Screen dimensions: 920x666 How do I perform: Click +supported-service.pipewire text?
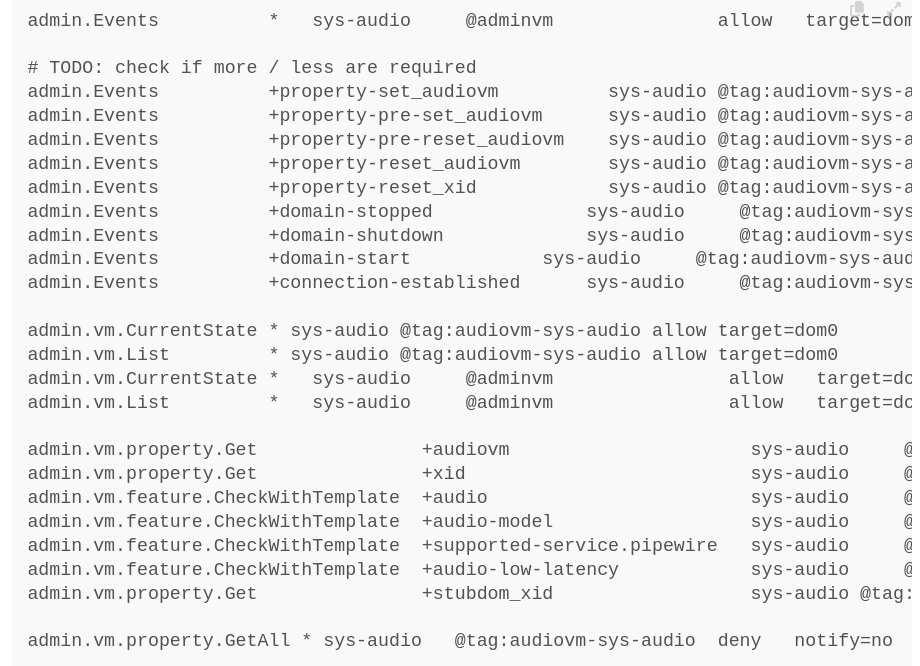click(x=570, y=546)
